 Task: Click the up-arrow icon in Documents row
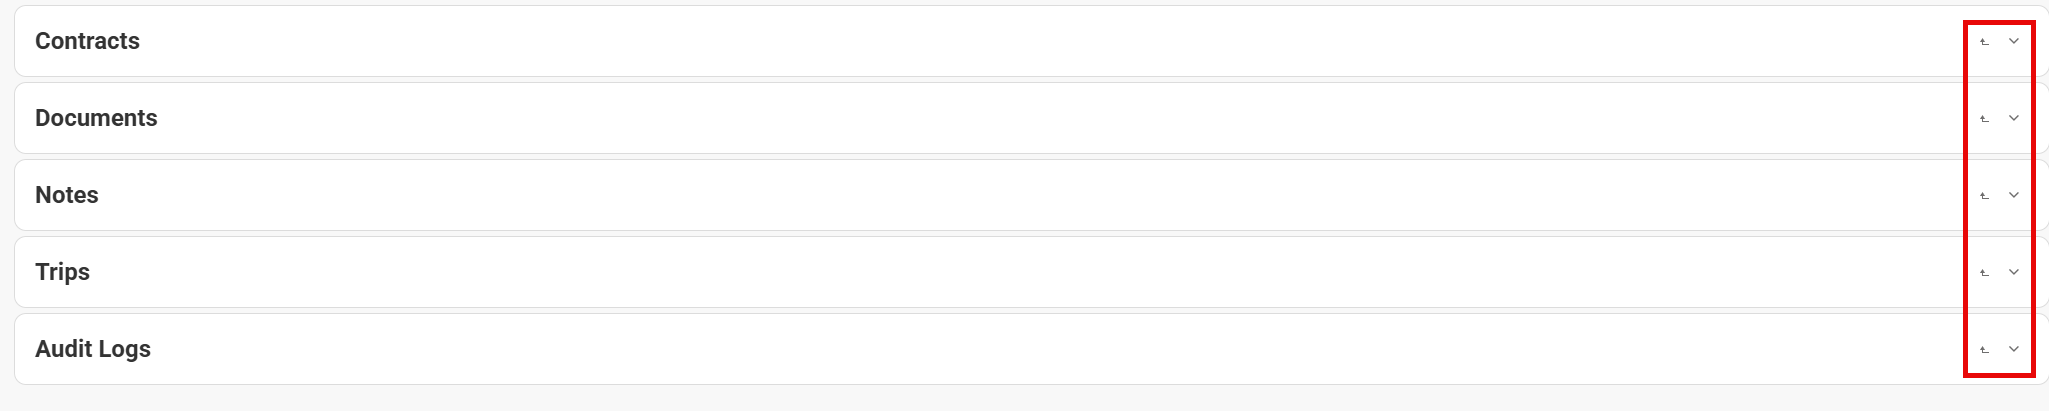1985,119
